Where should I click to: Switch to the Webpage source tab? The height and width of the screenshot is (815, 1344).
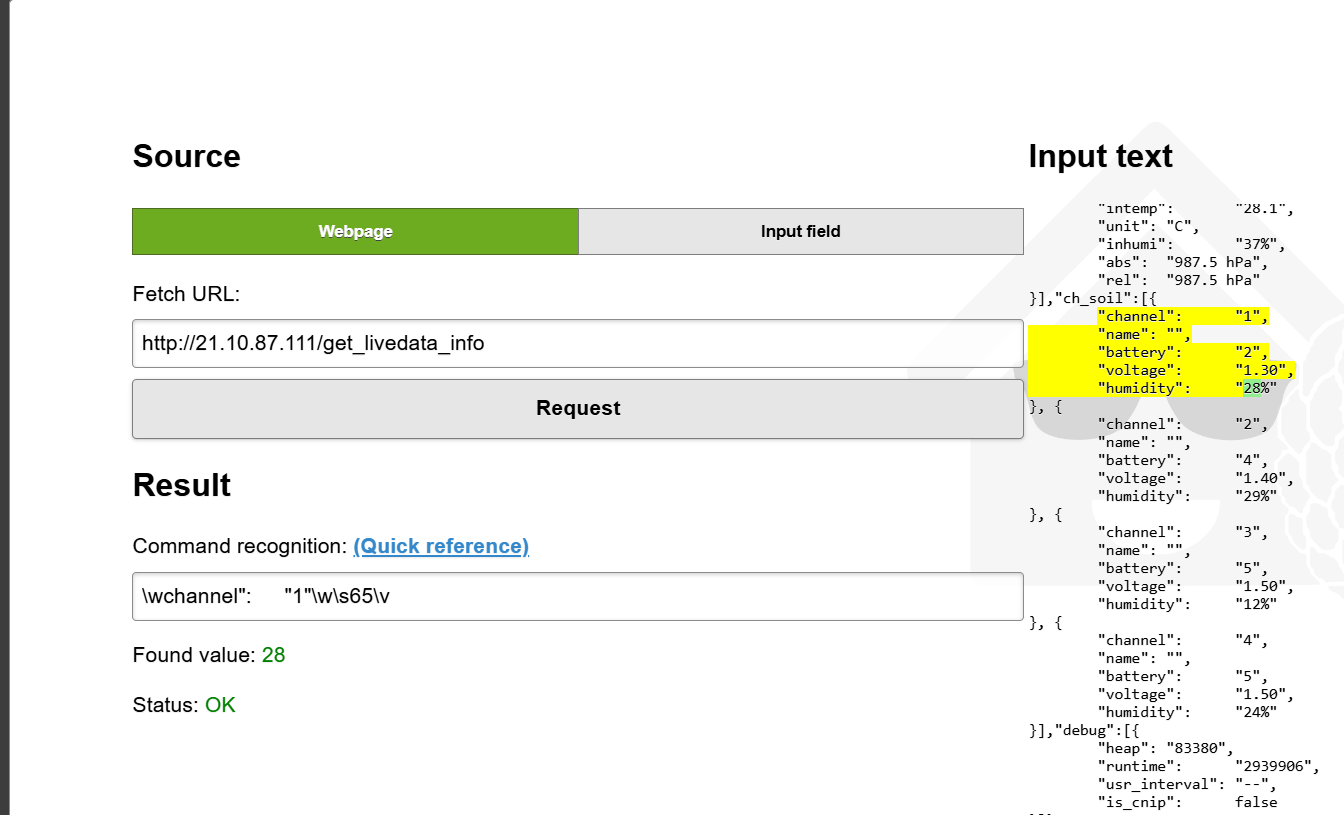pos(355,231)
